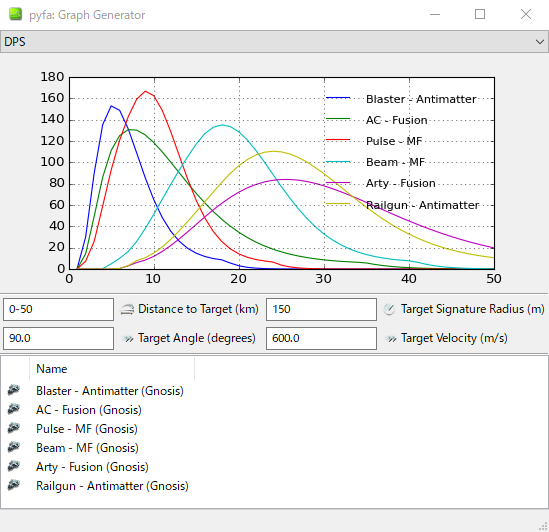Click Arty - Fusion legend label in graph
Image resolution: width=549 pixels, height=532 pixels.
pos(401,183)
